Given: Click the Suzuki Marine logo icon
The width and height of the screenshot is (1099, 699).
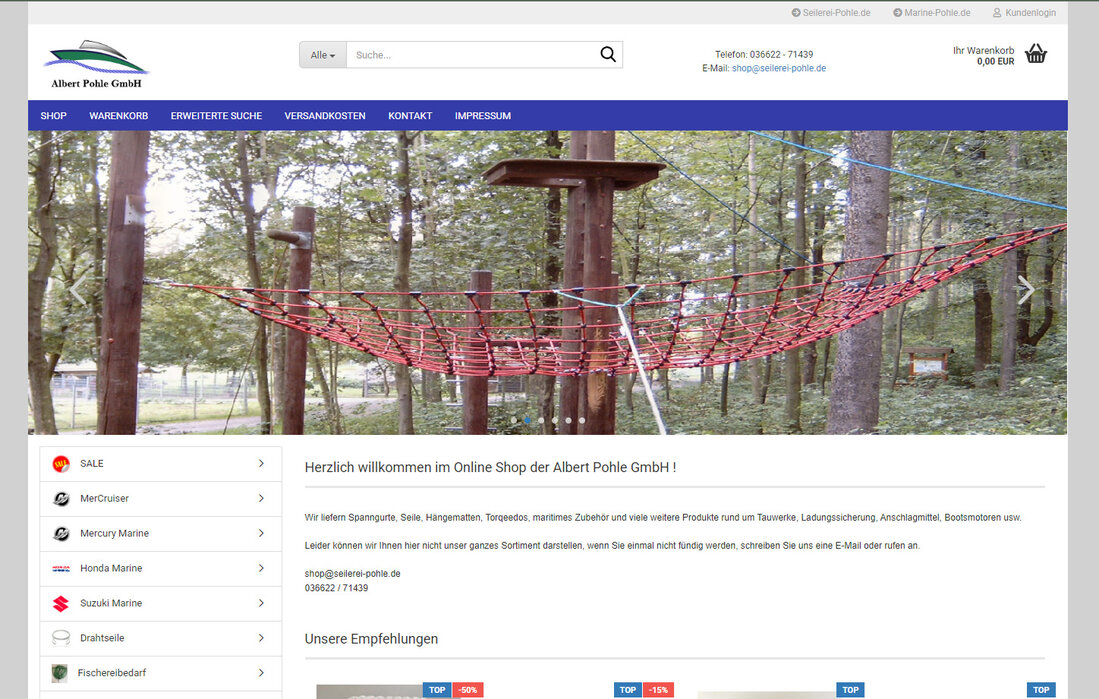Looking at the screenshot, I should tap(61, 603).
